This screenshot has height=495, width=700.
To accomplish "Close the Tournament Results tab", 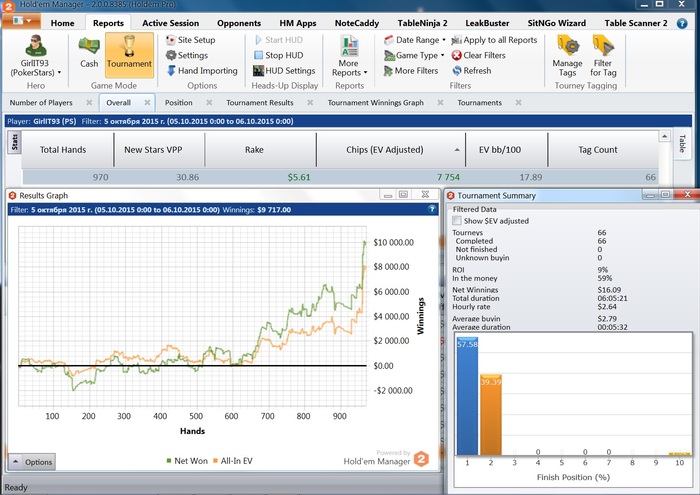I will [310, 103].
